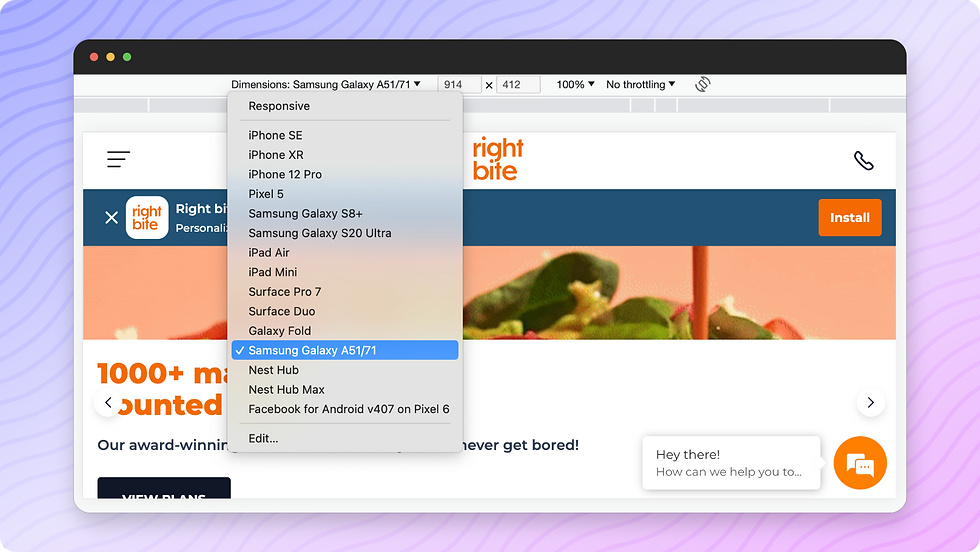This screenshot has height=552, width=980.
Task: Select iPhone SE device
Action: click(345, 135)
